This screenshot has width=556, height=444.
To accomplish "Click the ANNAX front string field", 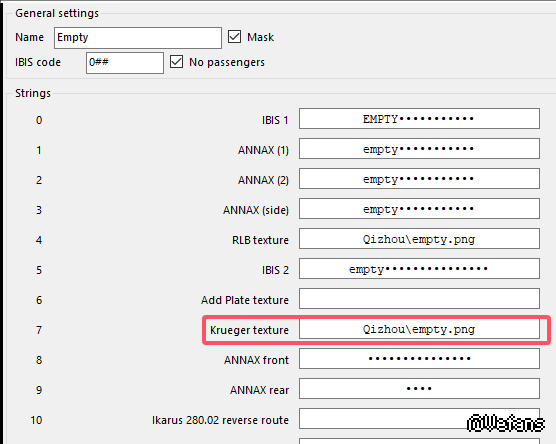I will click(419, 359).
